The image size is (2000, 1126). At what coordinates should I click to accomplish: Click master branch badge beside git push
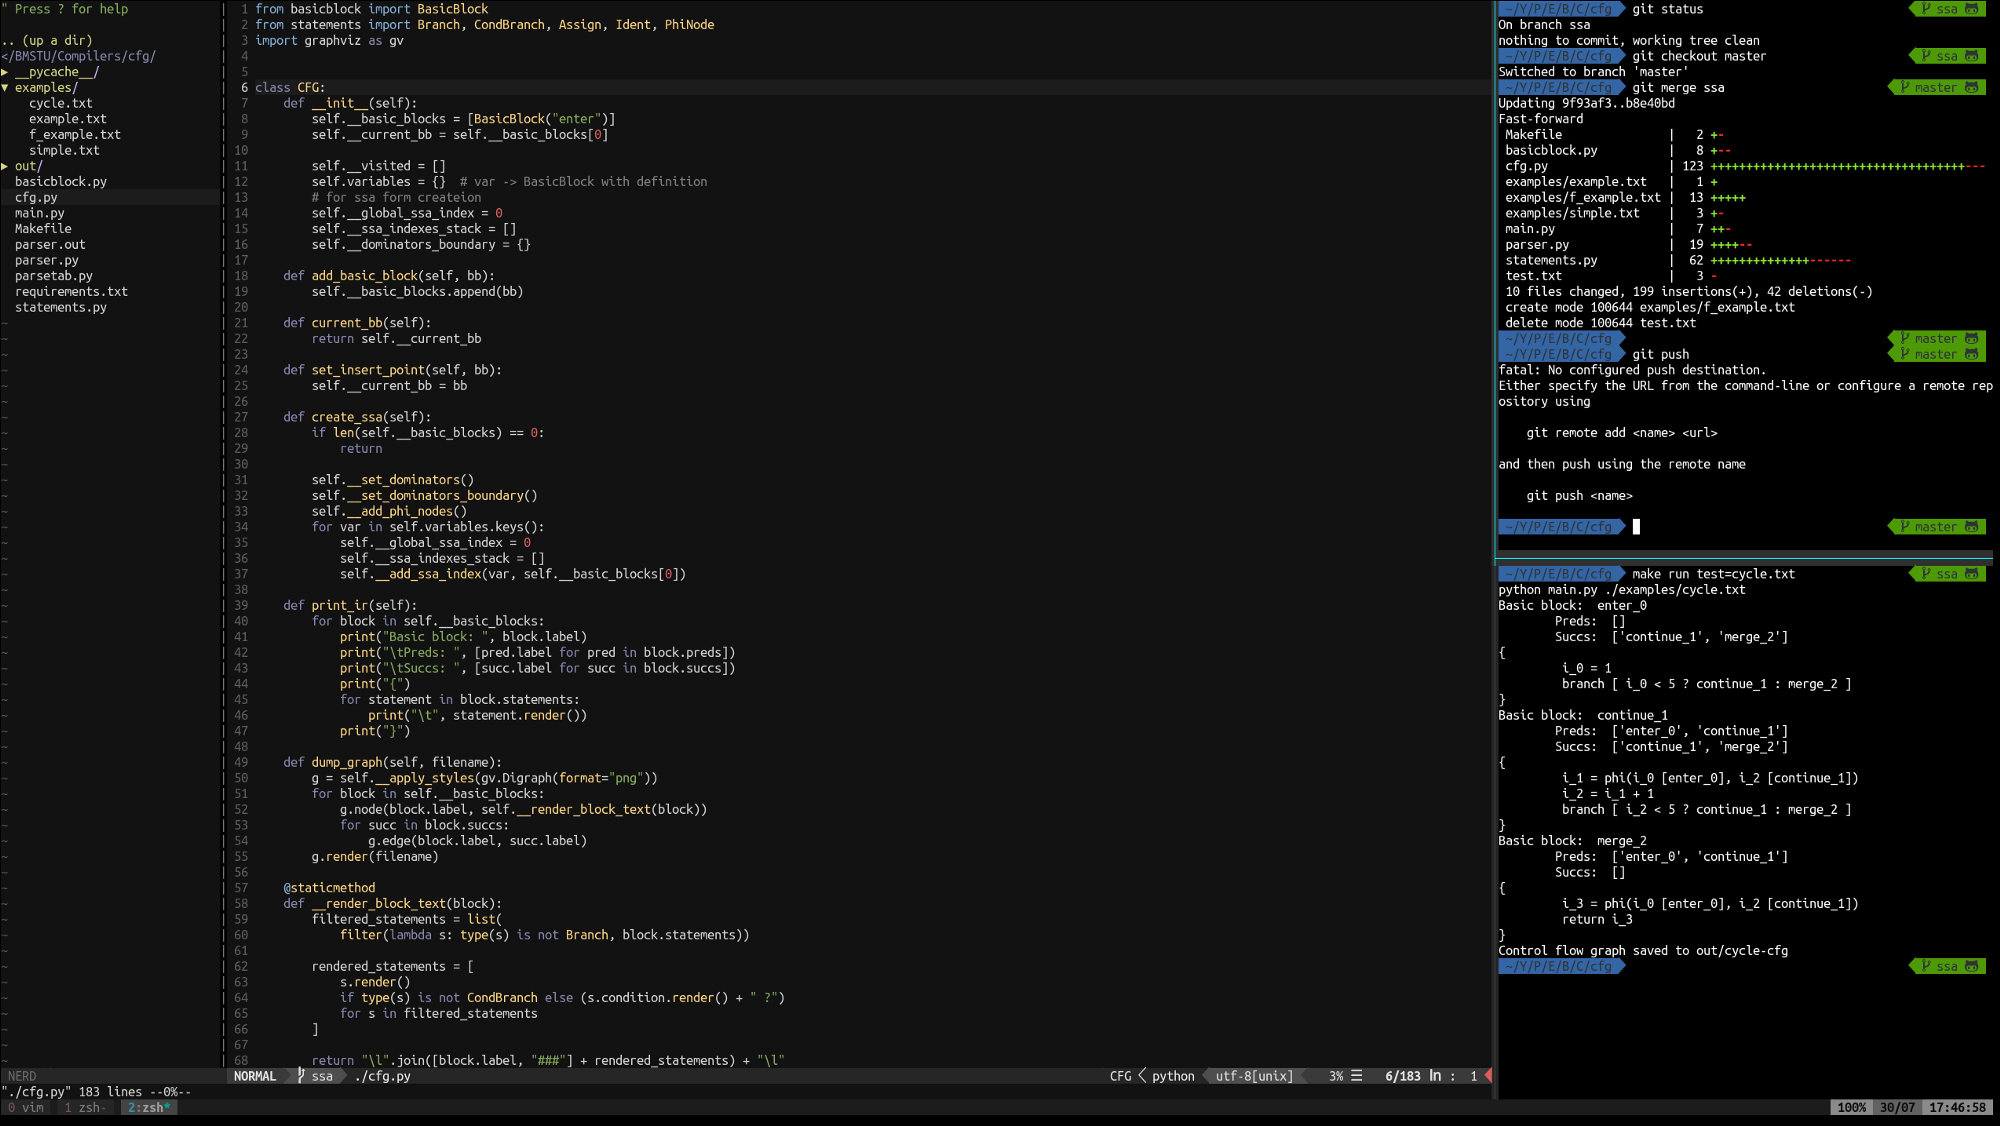point(1938,355)
